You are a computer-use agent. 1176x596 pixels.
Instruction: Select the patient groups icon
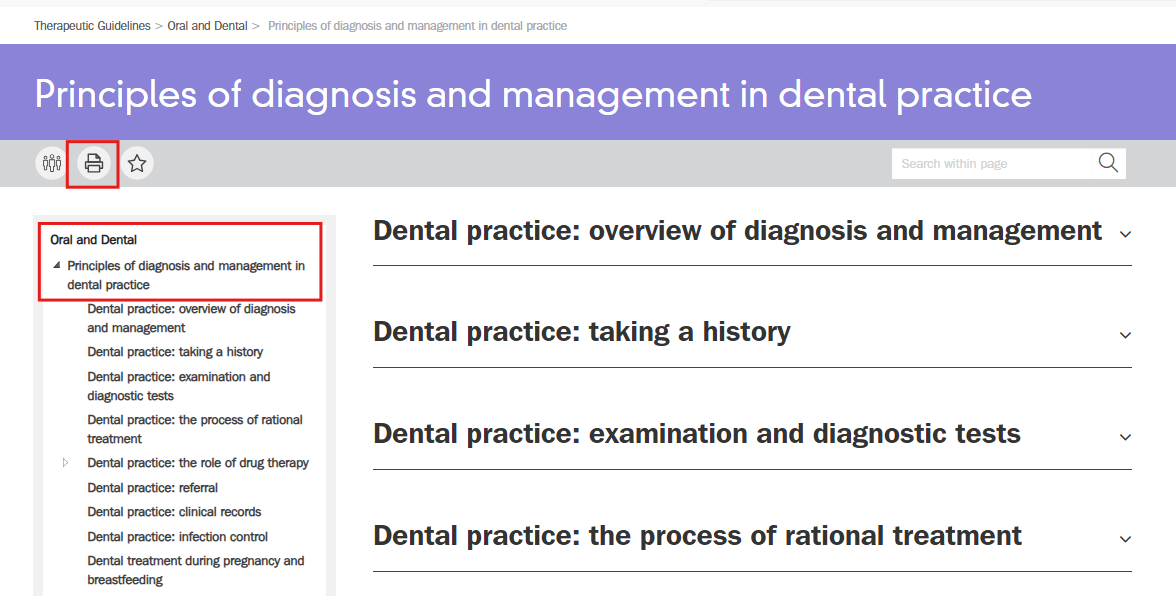(x=50, y=162)
